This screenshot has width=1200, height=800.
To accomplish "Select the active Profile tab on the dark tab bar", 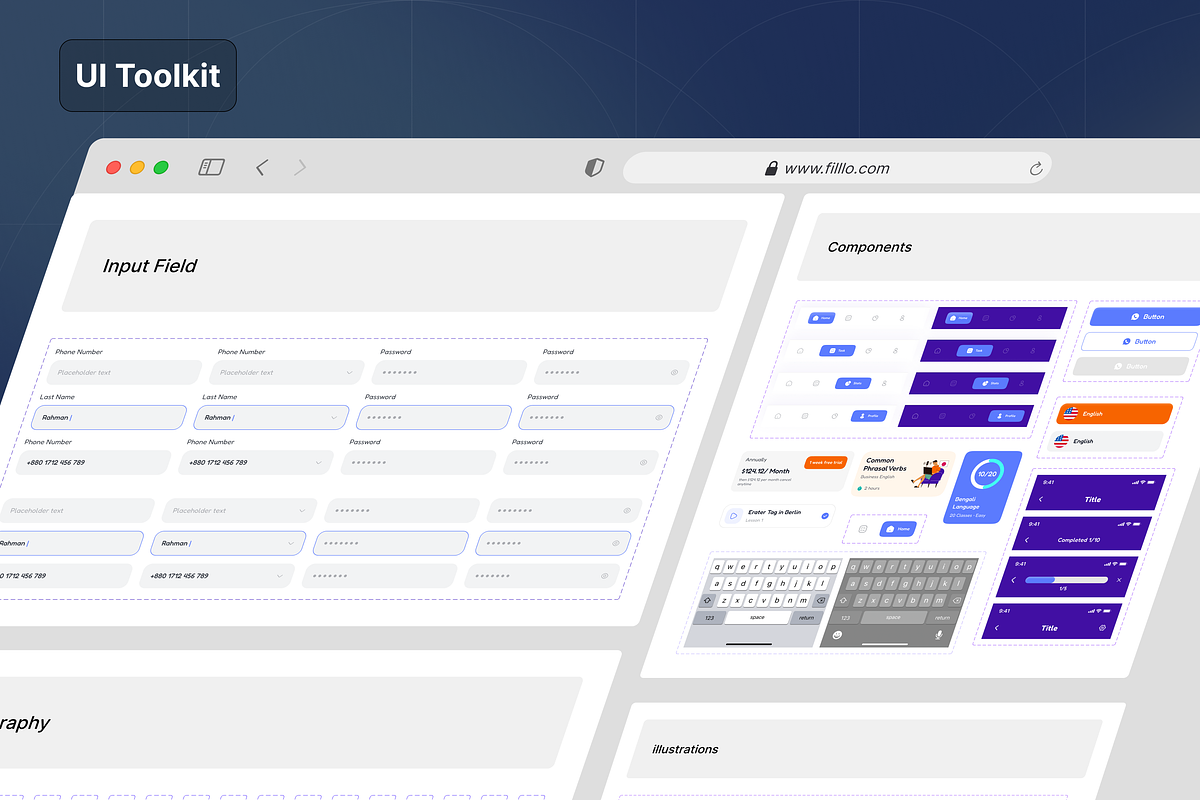I will (x=1006, y=415).
